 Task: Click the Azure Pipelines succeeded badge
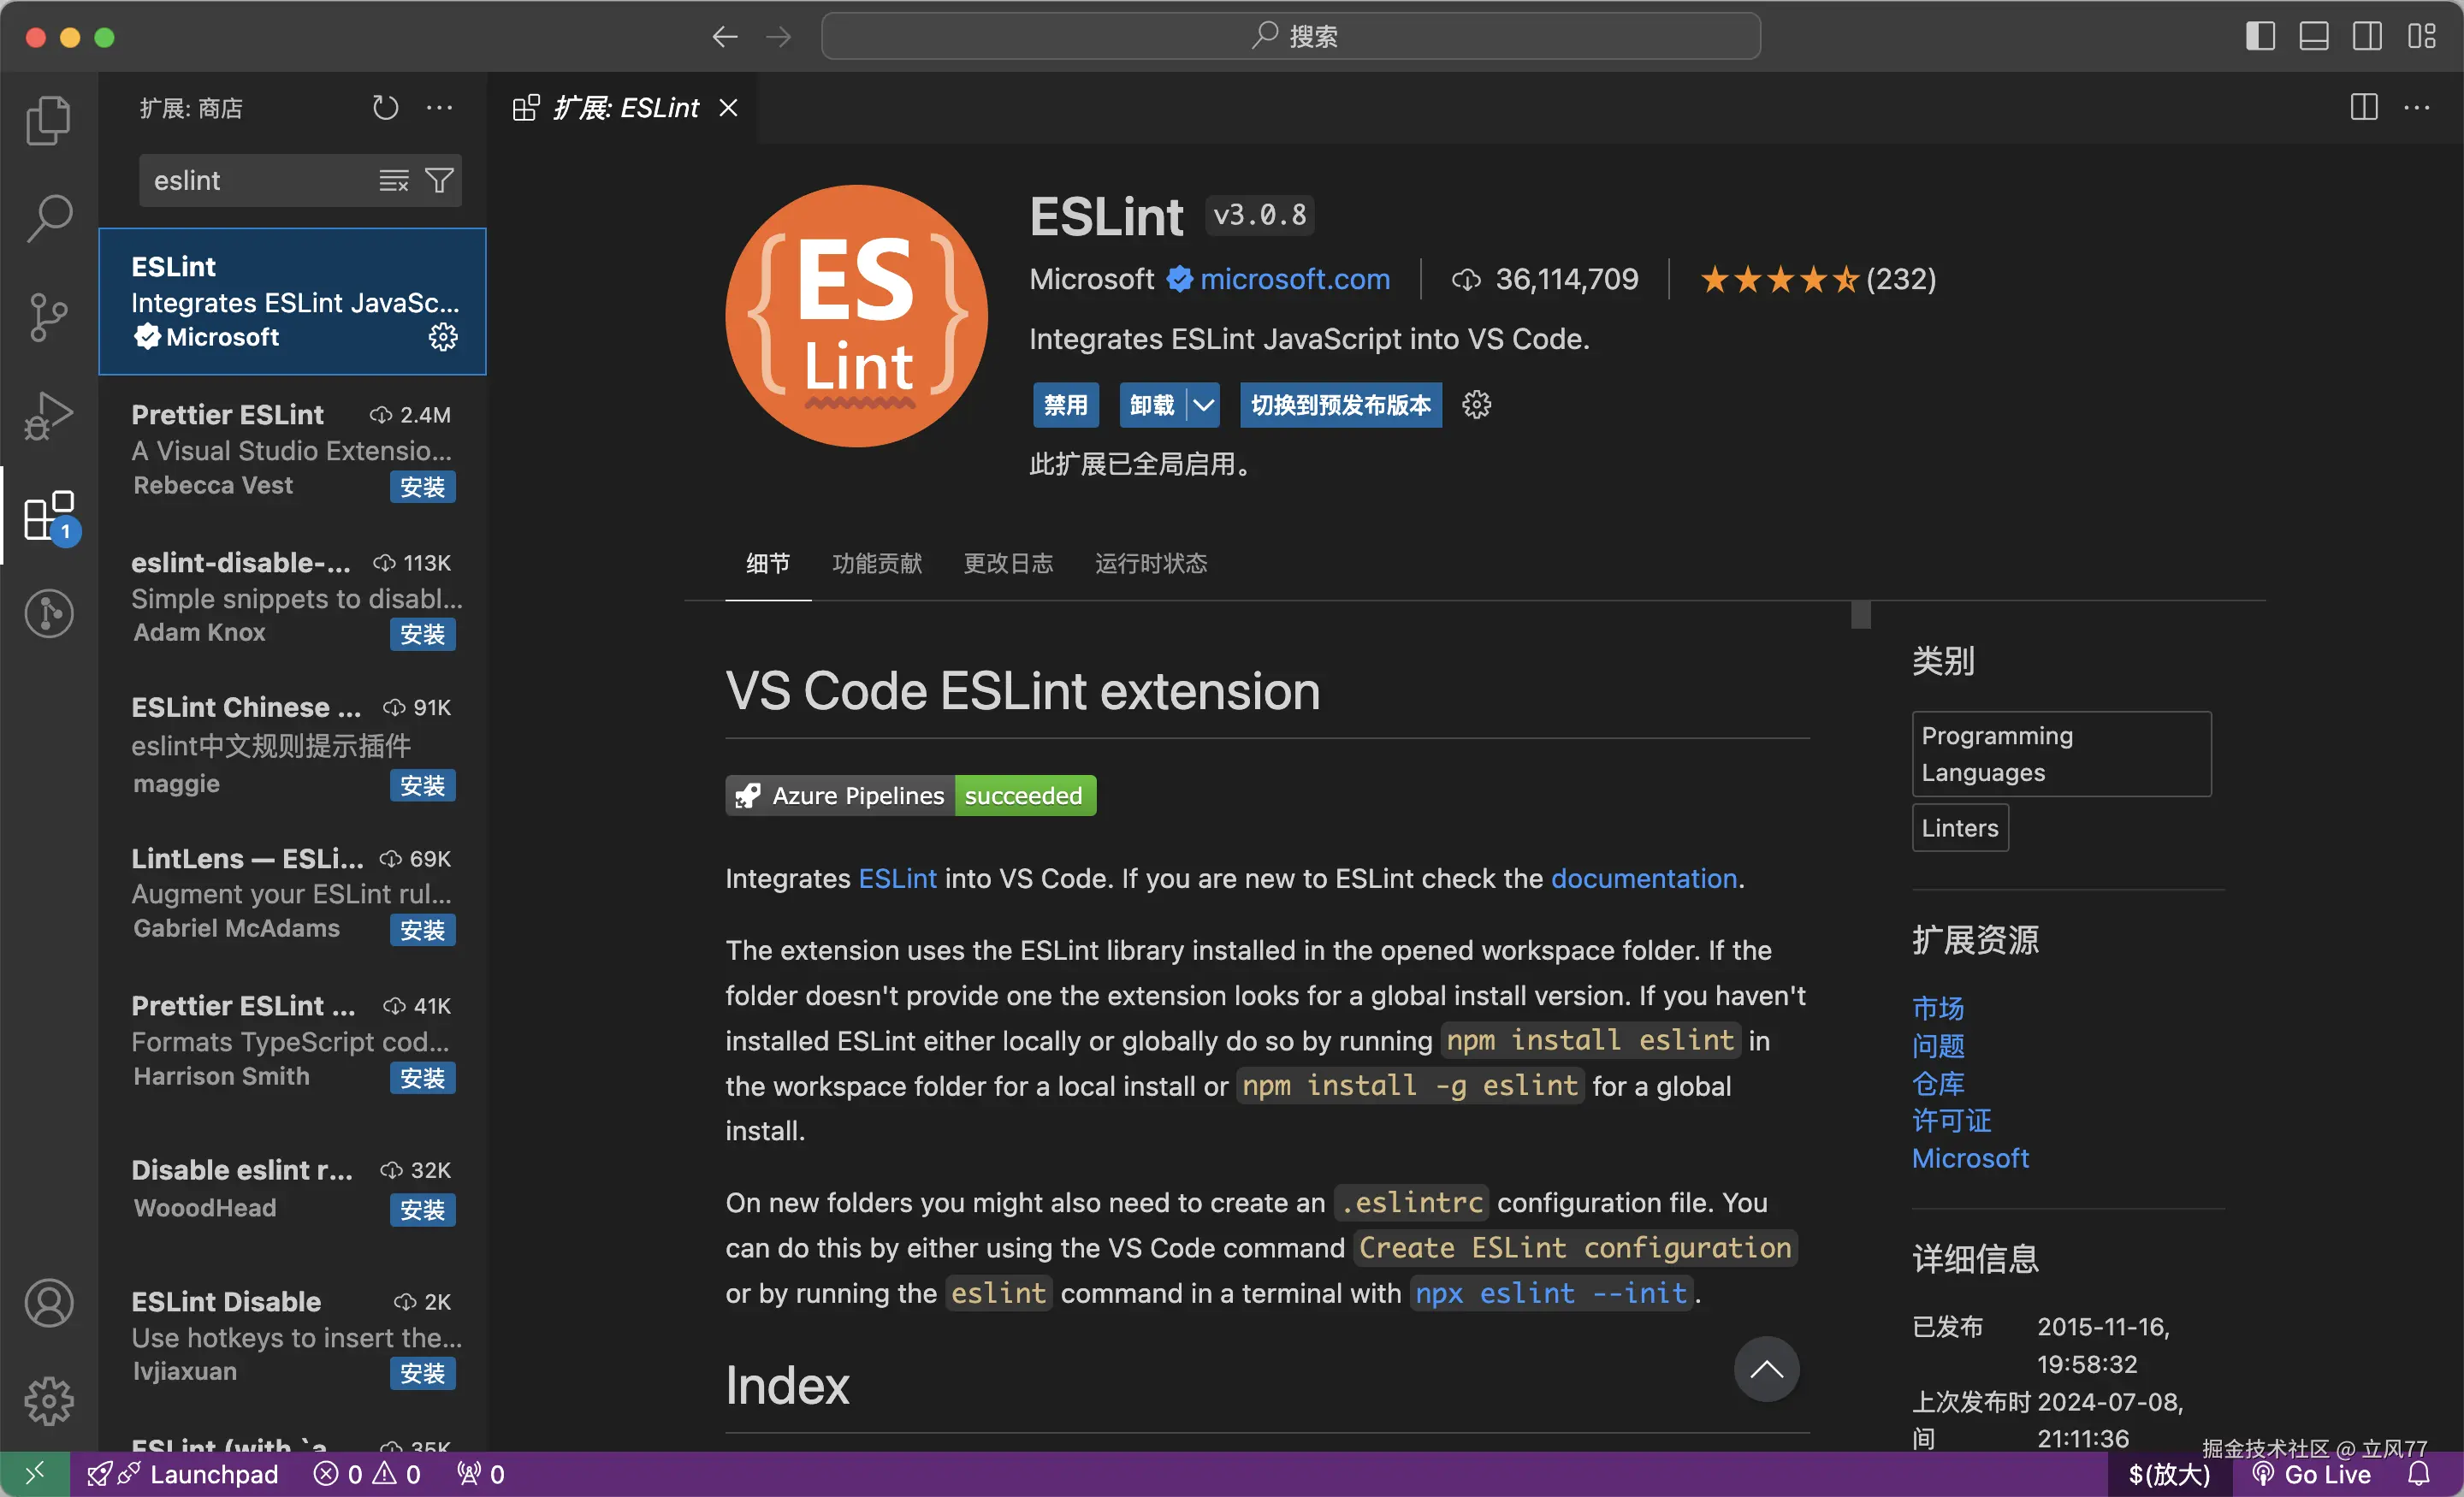[910, 795]
